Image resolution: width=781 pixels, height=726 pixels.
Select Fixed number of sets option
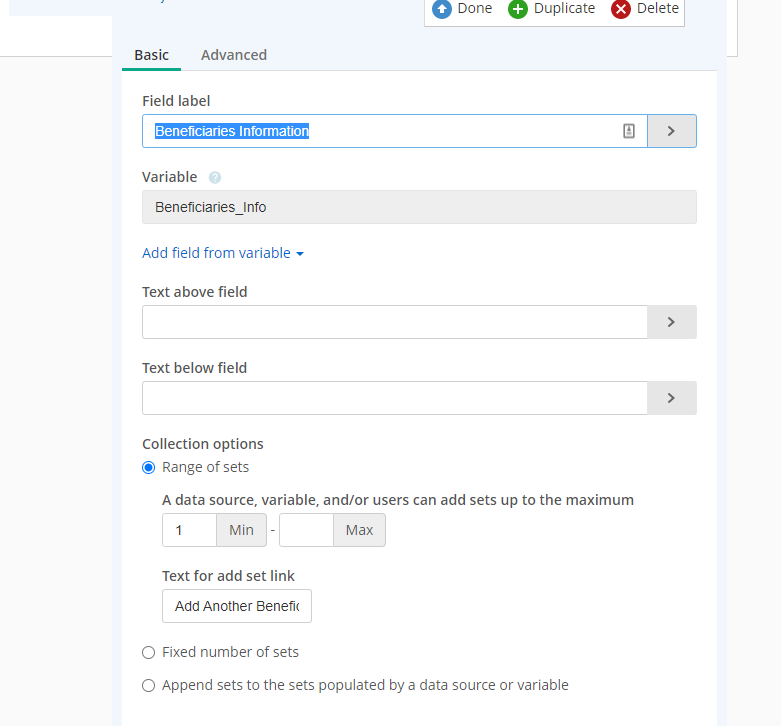pos(148,652)
